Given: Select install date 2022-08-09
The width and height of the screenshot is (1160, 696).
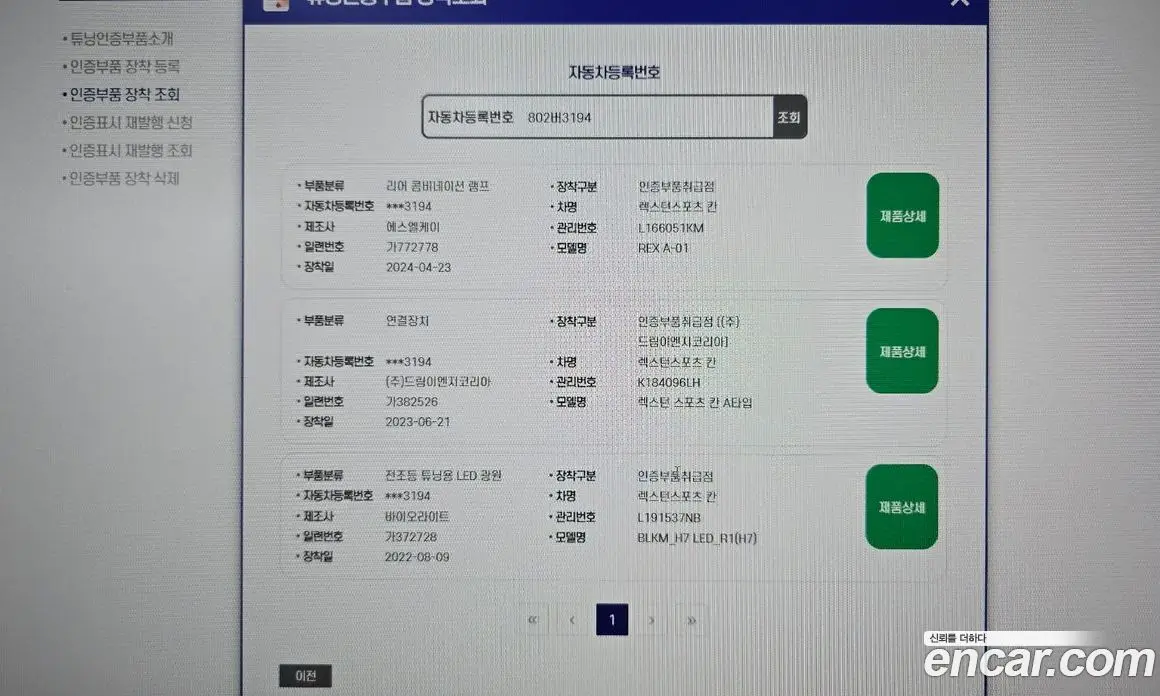Looking at the screenshot, I should pos(417,557).
